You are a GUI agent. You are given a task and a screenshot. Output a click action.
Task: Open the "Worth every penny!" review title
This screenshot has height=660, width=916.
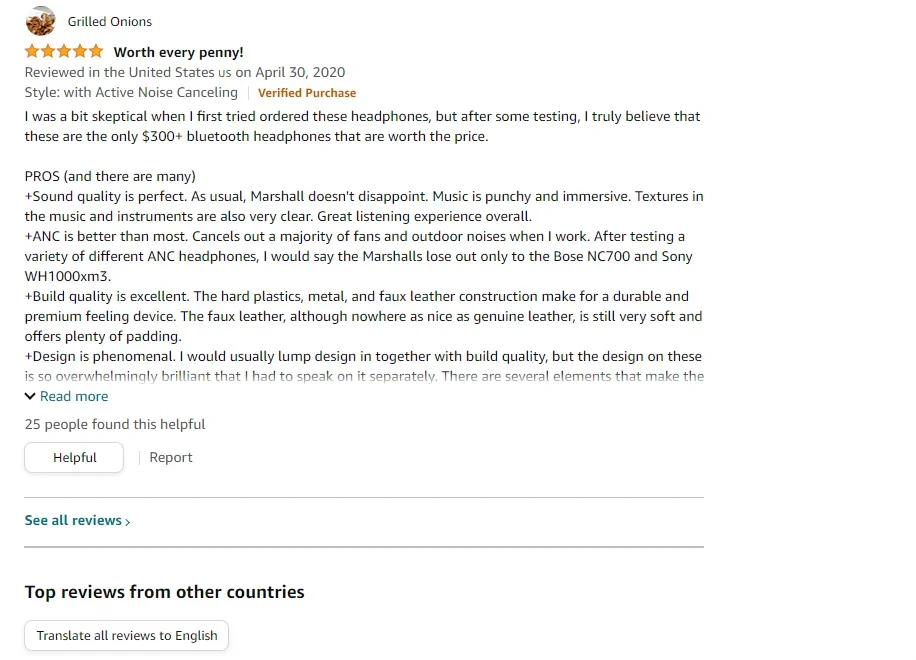(178, 52)
